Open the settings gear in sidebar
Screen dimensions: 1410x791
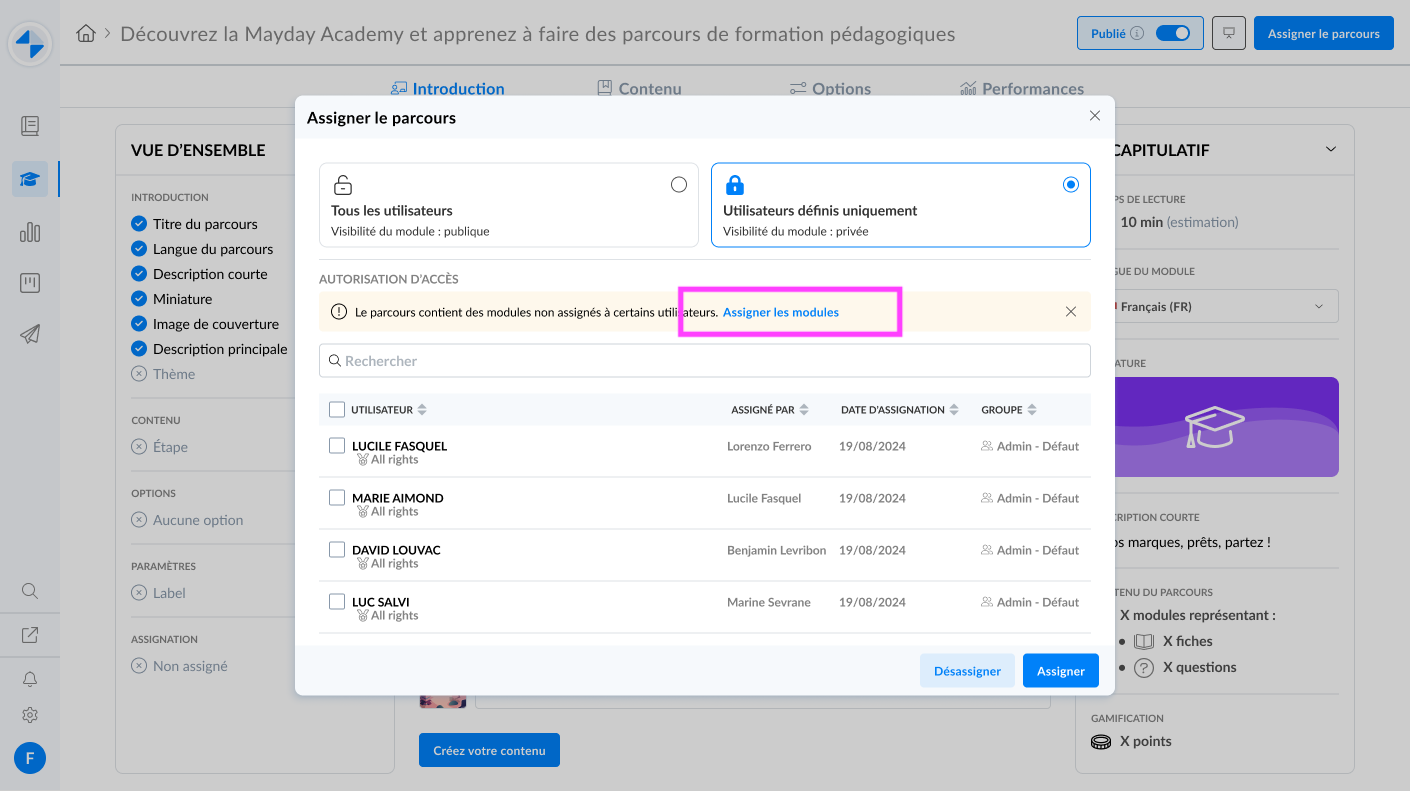tap(30, 715)
